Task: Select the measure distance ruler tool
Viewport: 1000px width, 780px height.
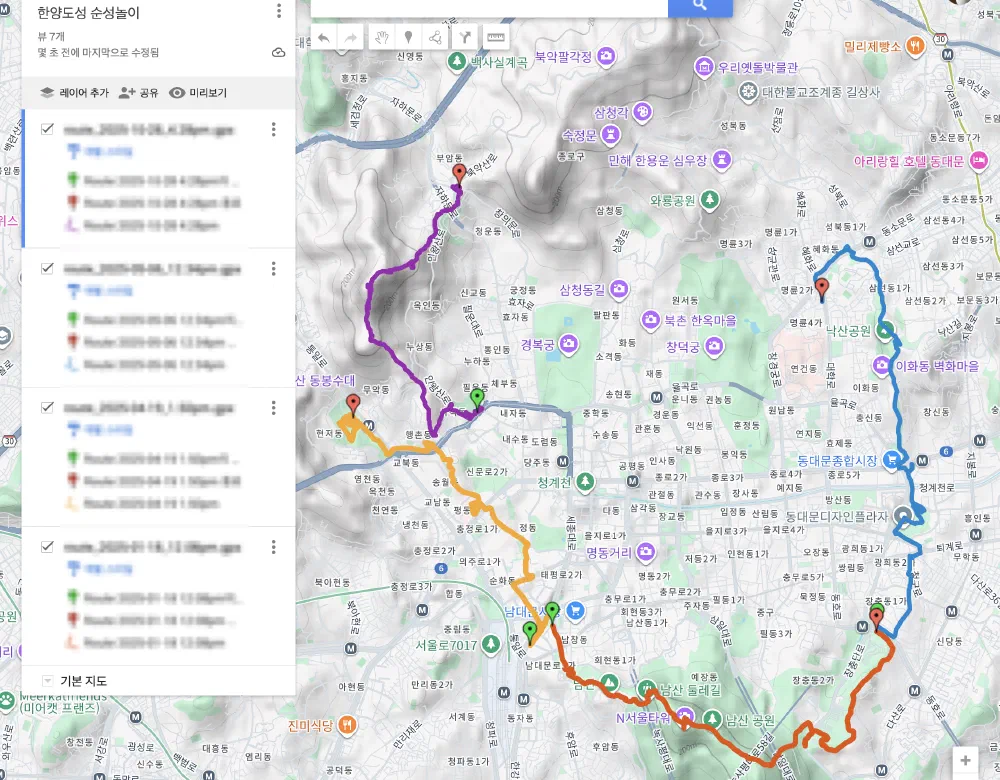Action: click(x=495, y=37)
